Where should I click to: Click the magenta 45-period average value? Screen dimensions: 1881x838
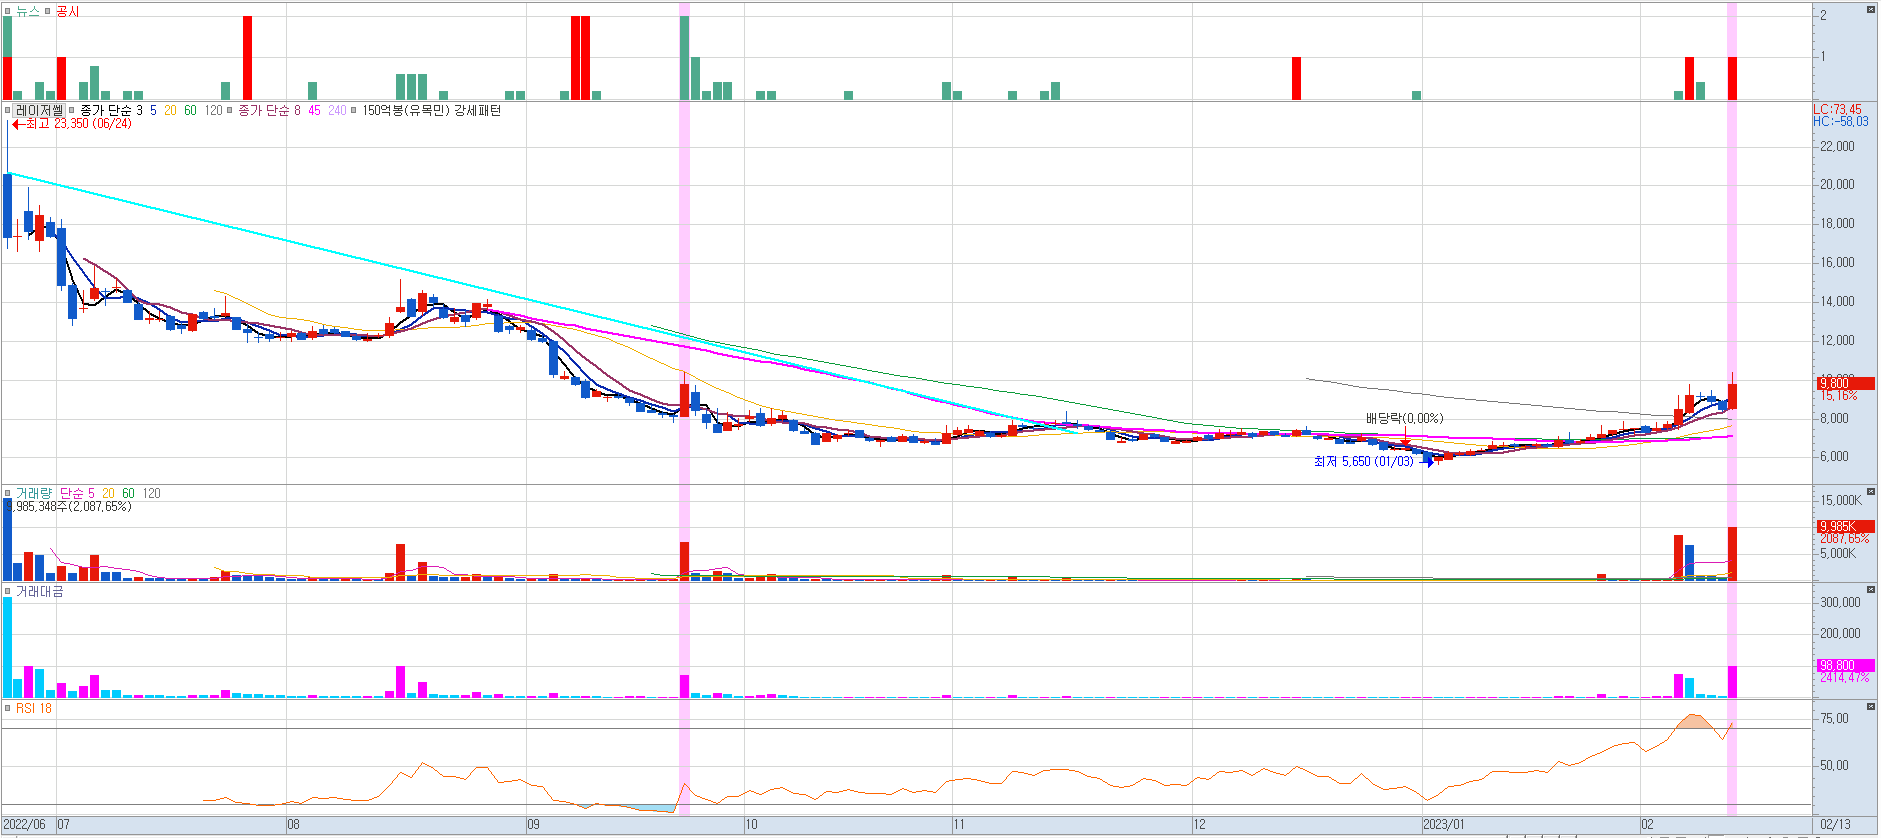(x=314, y=110)
